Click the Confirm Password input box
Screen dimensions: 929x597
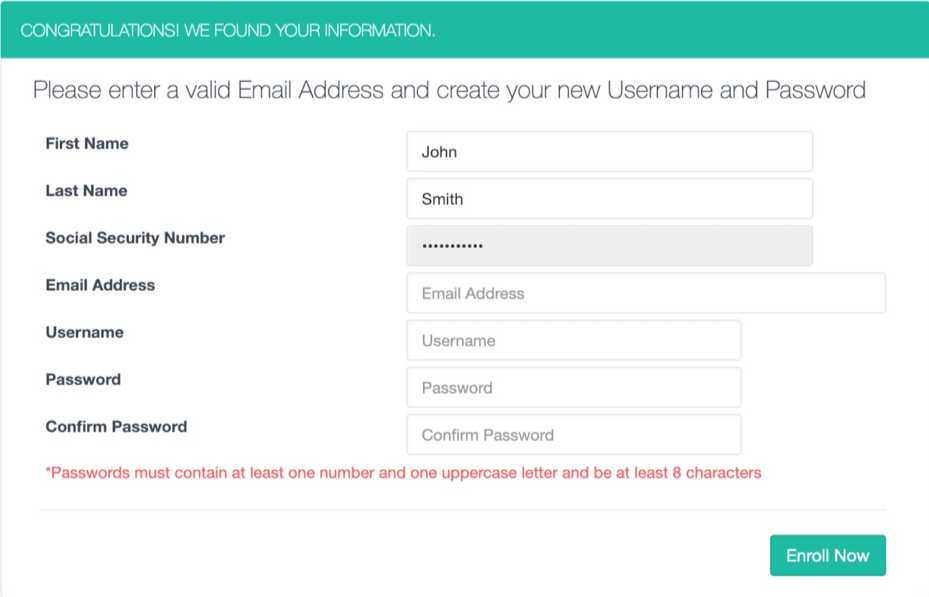coord(573,435)
